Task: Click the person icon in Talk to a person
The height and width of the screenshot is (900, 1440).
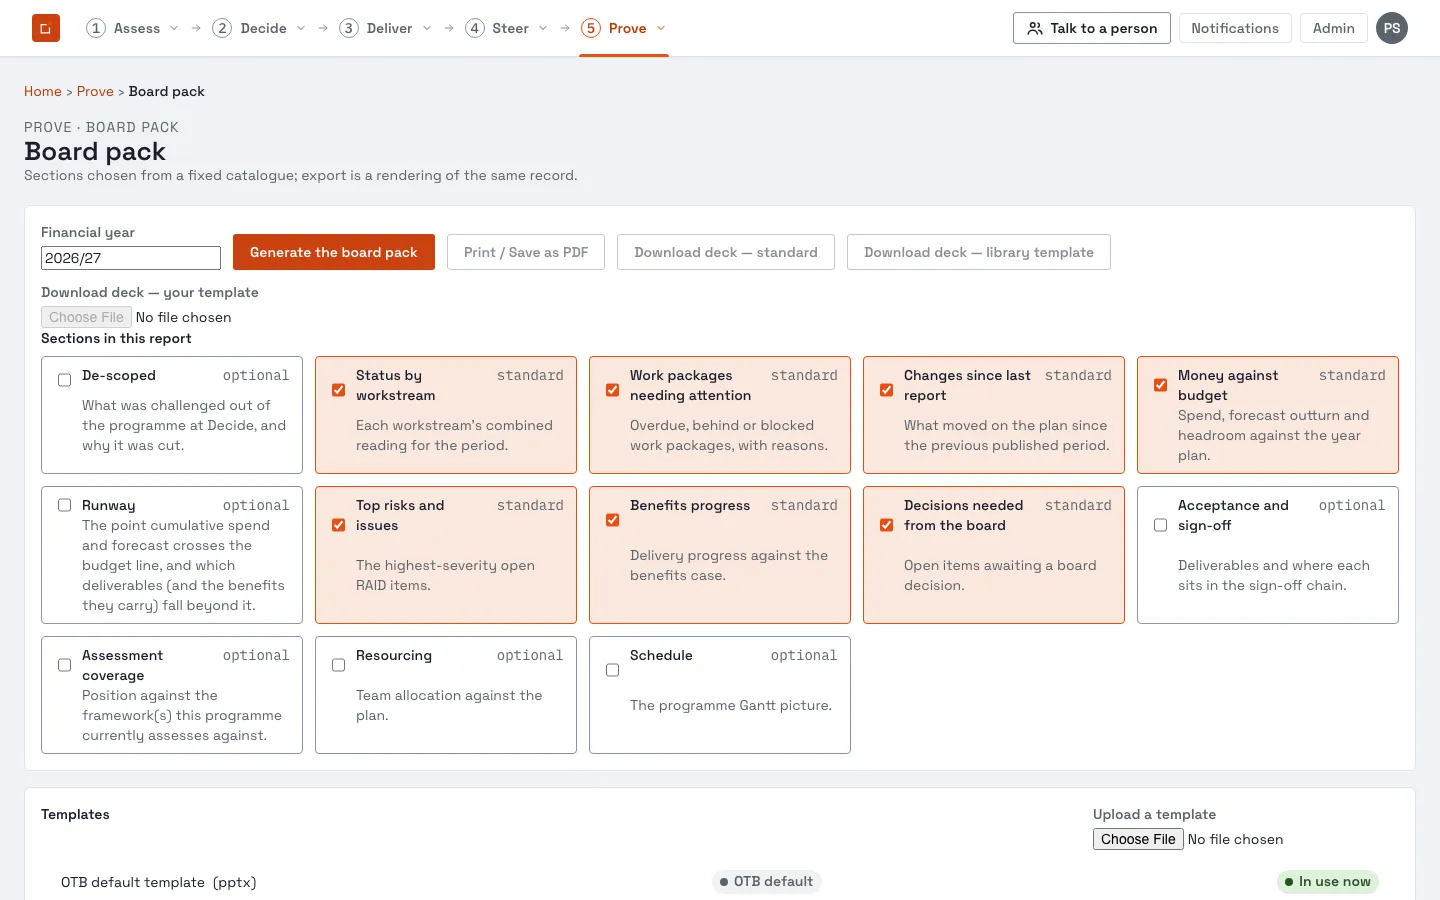Action: pyautogui.click(x=1035, y=28)
